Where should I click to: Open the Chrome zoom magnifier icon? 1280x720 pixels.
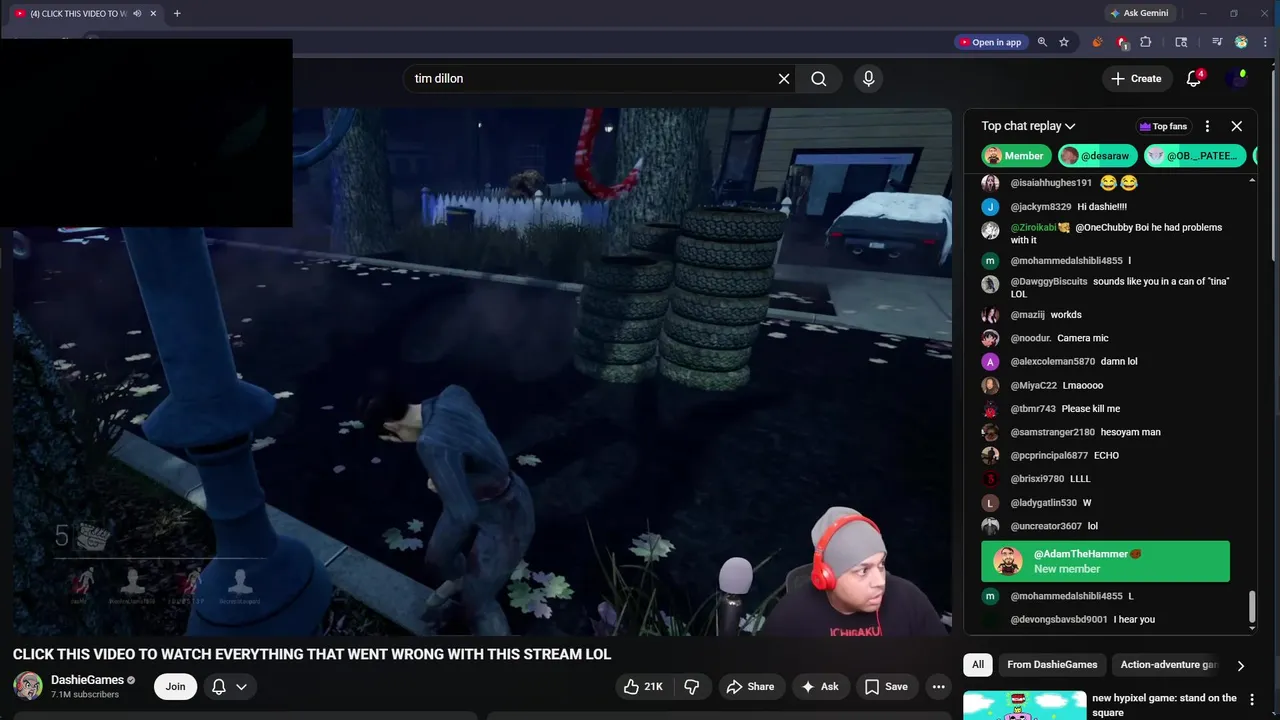1042,42
